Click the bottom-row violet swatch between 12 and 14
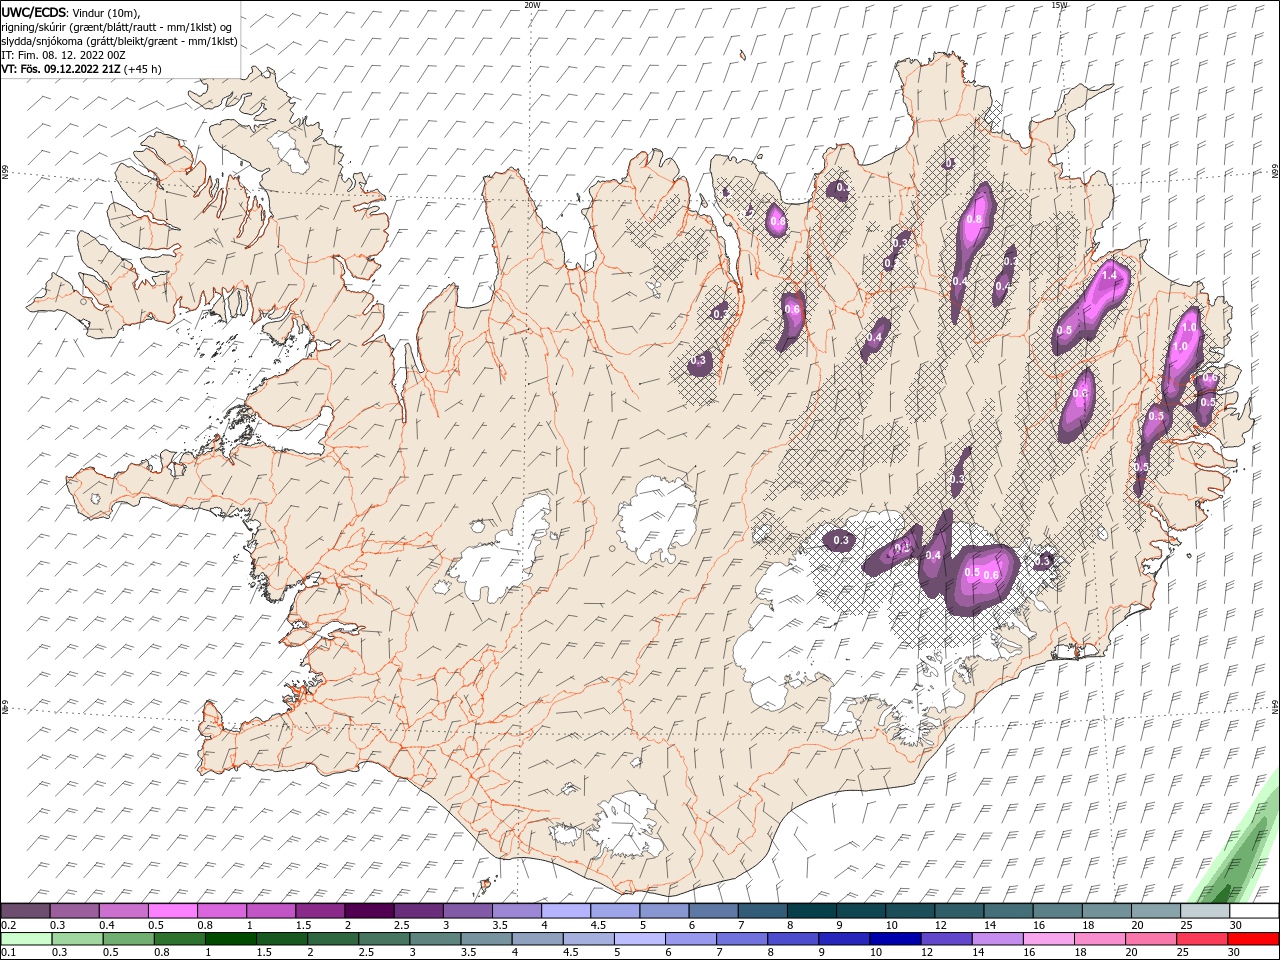 point(945,939)
